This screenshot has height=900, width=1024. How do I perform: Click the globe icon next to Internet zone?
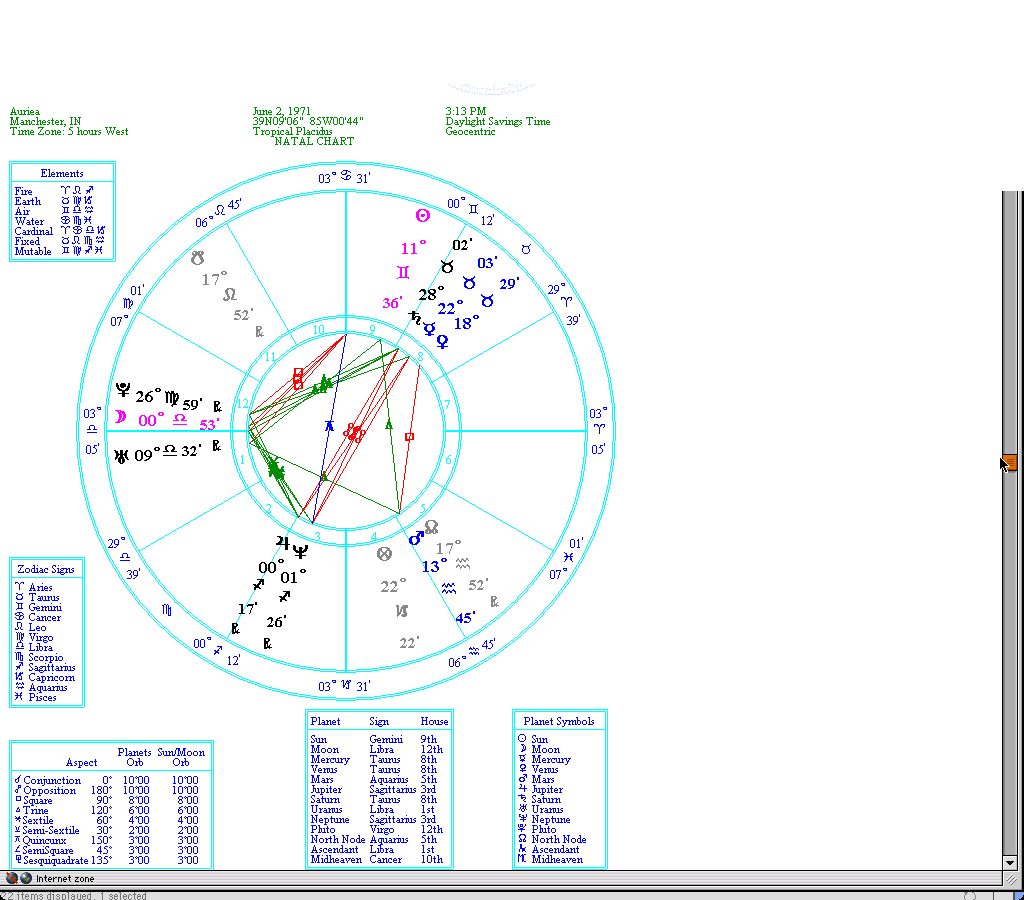tap(25, 878)
